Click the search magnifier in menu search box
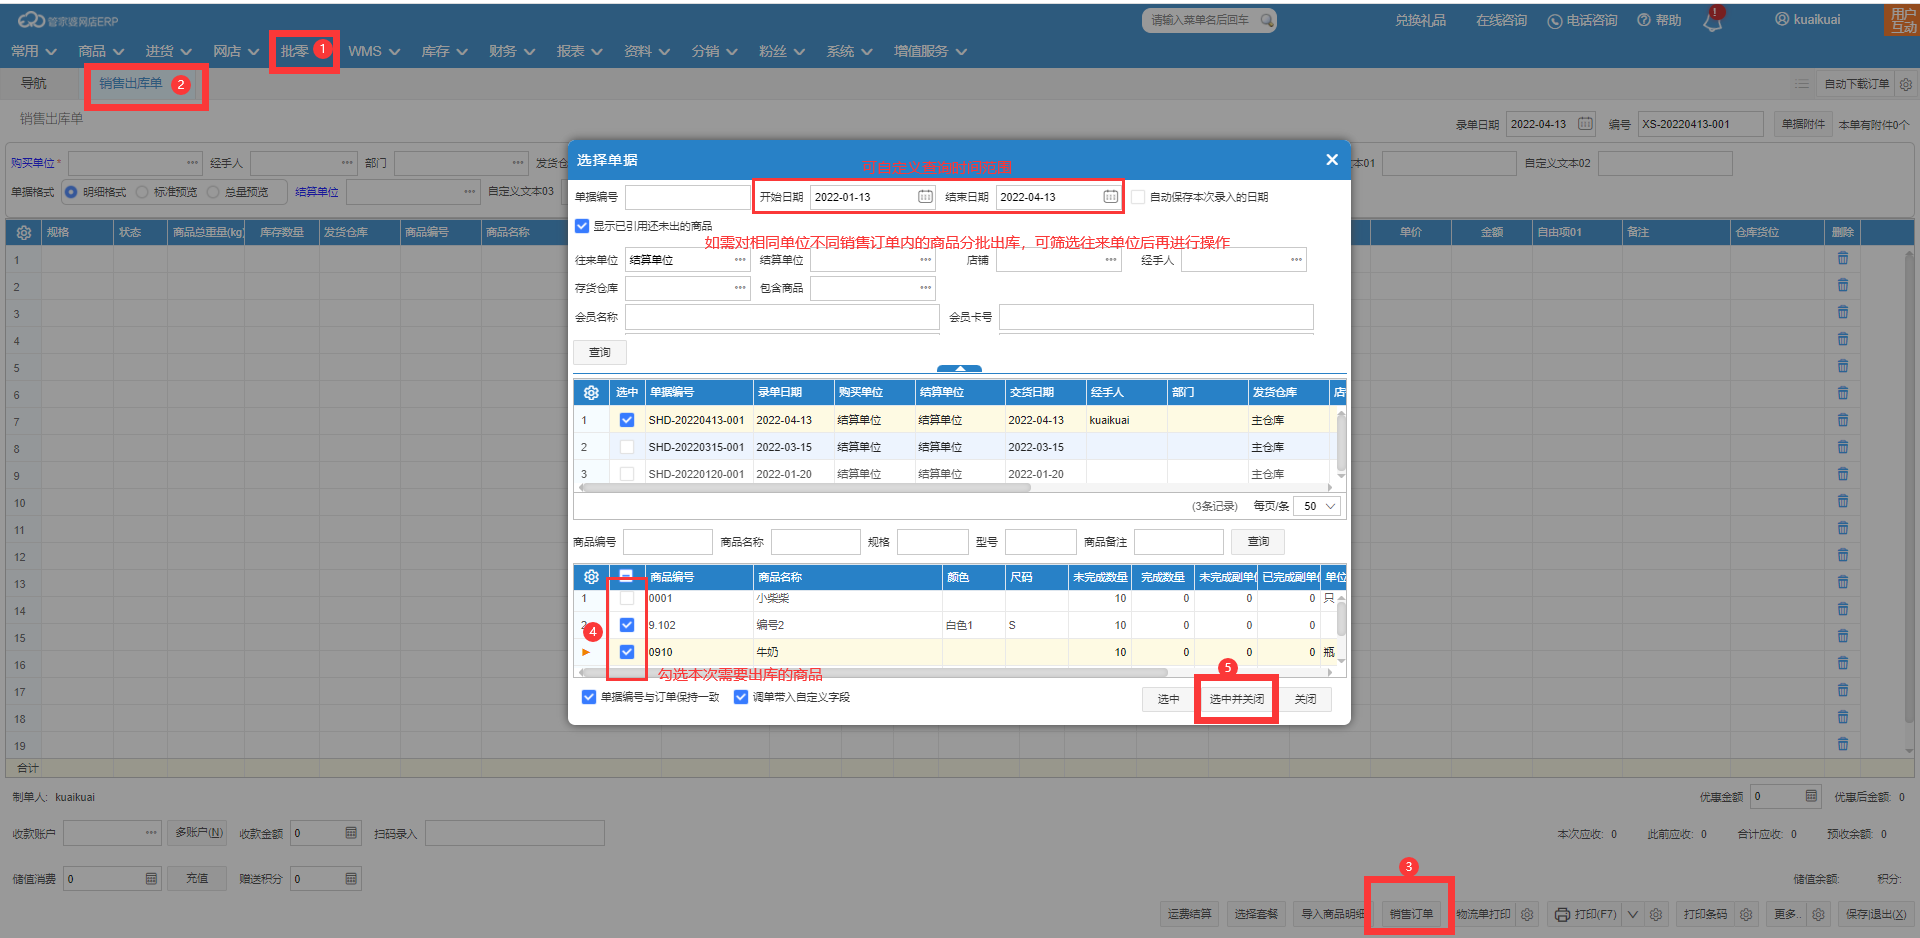Image resolution: width=1920 pixels, height=938 pixels. point(1267,20)
